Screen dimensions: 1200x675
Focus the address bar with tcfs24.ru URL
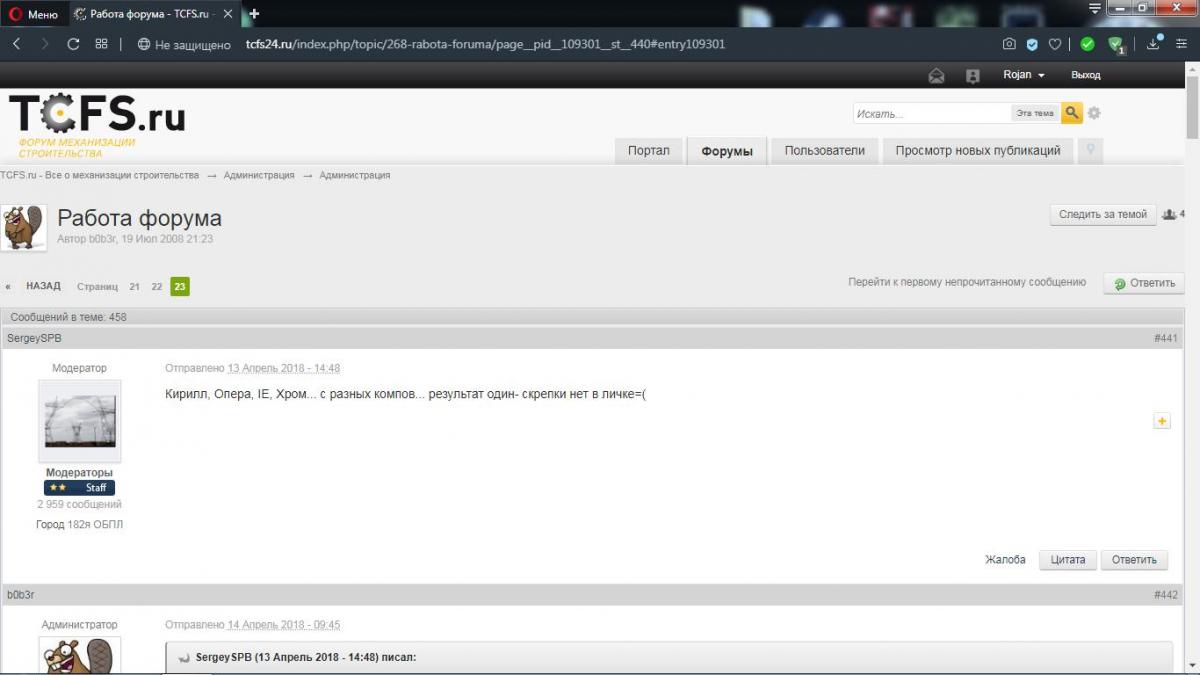pos(485,44)
